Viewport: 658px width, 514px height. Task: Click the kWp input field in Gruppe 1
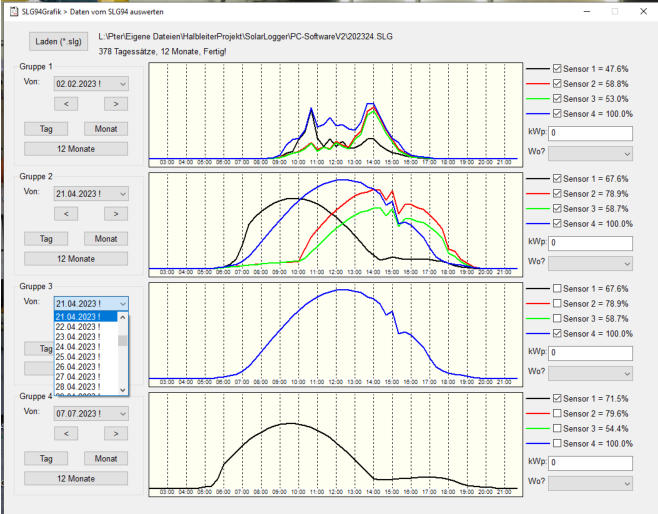click(x=590, y=132)
